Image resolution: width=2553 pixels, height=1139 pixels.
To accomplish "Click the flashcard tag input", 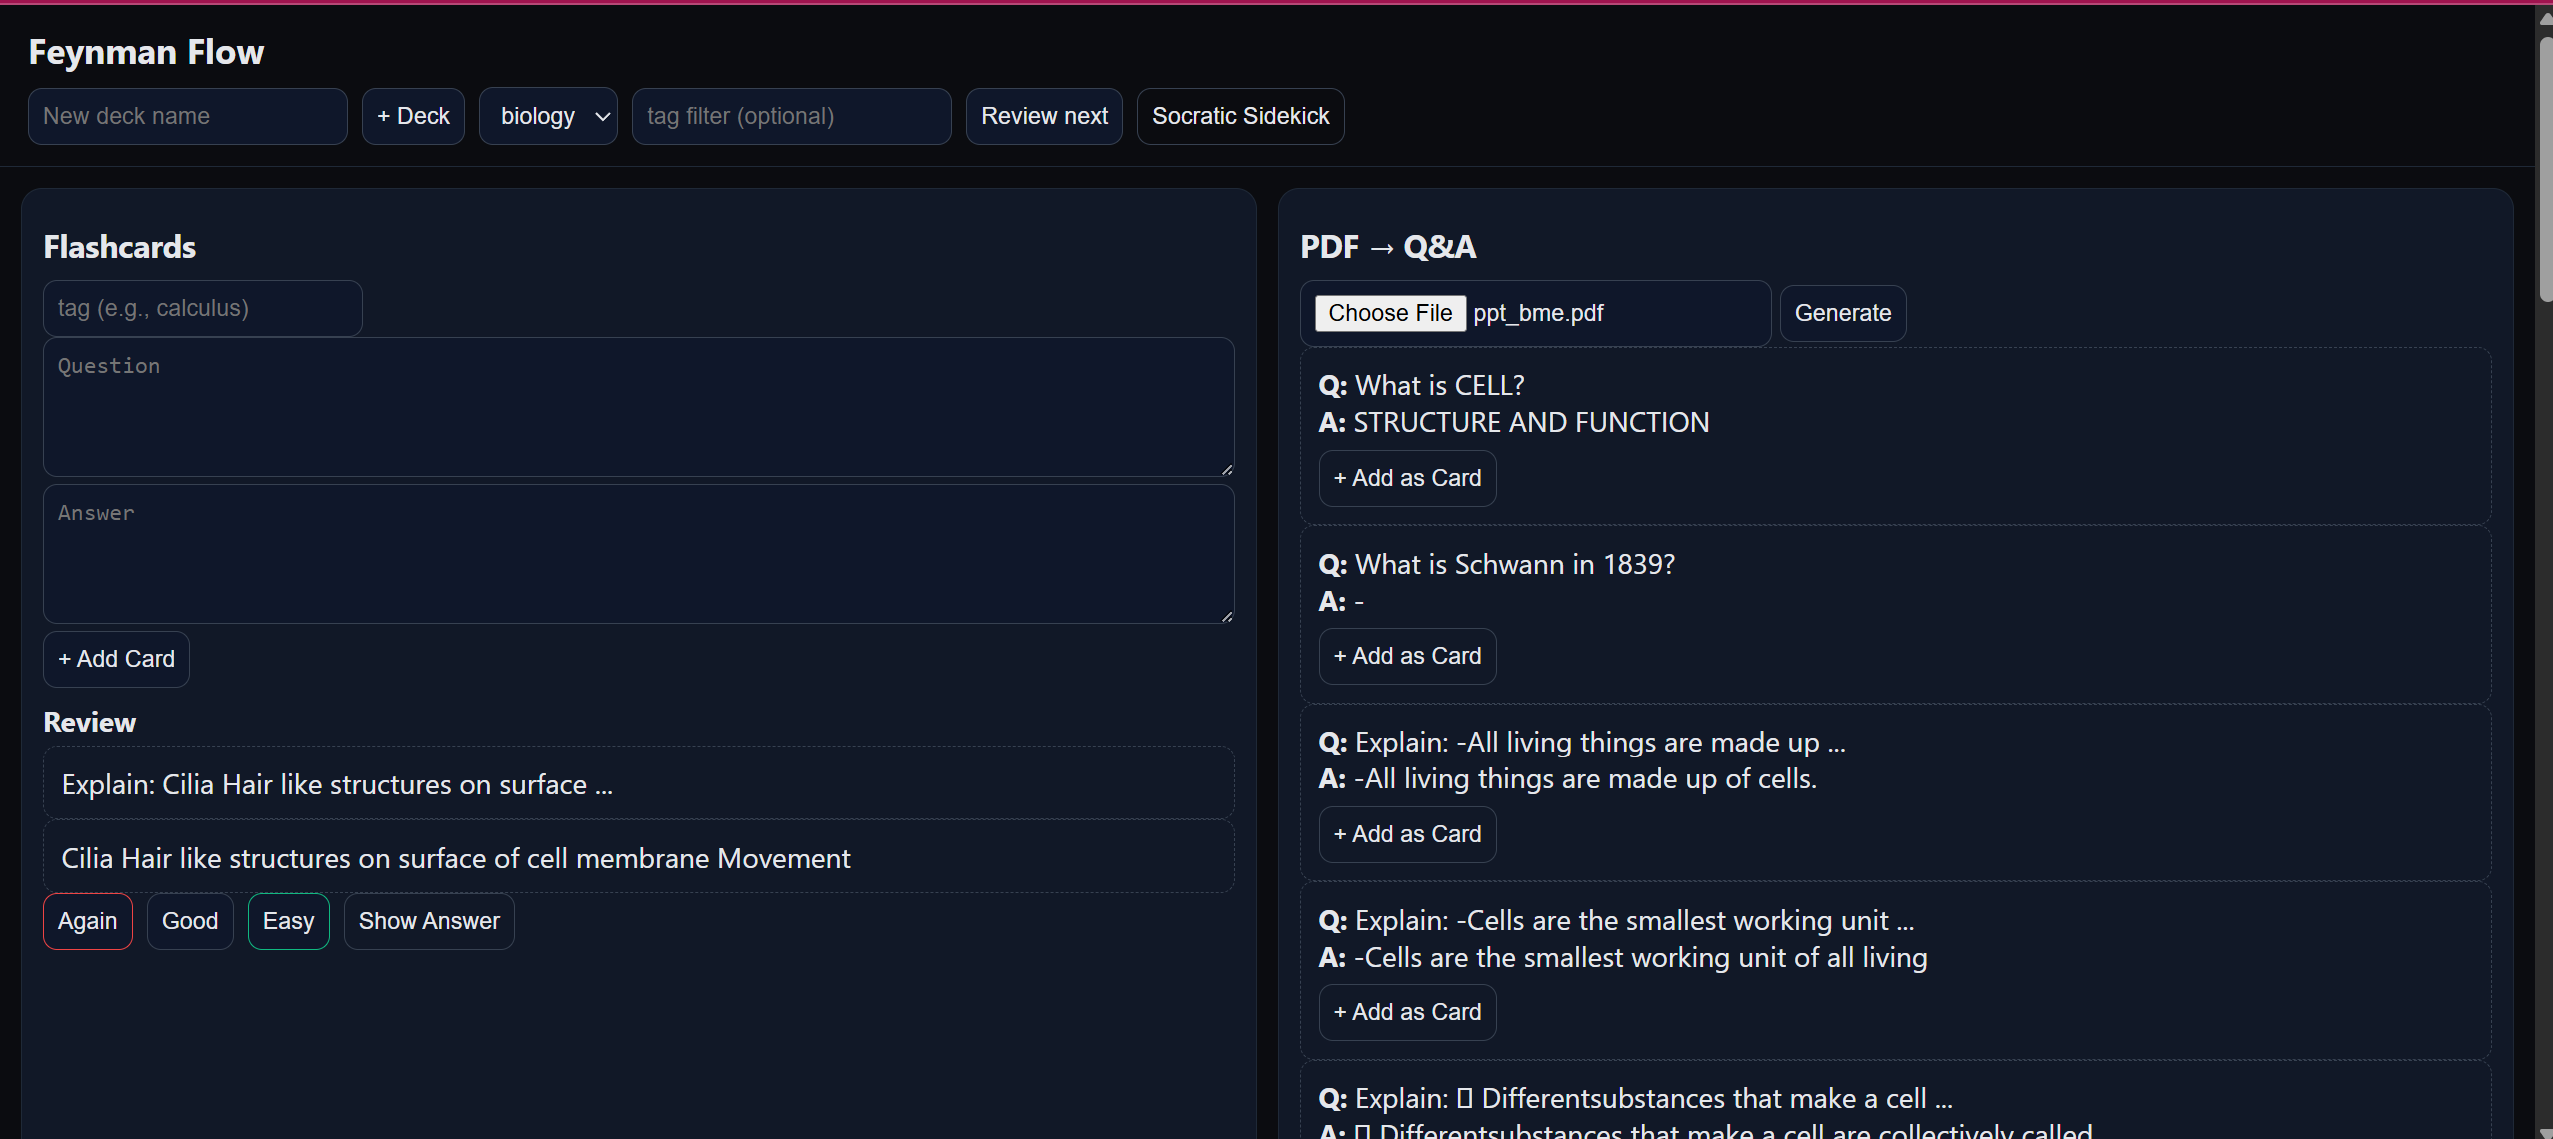I will pyautogui.click(x=202, y=308).
